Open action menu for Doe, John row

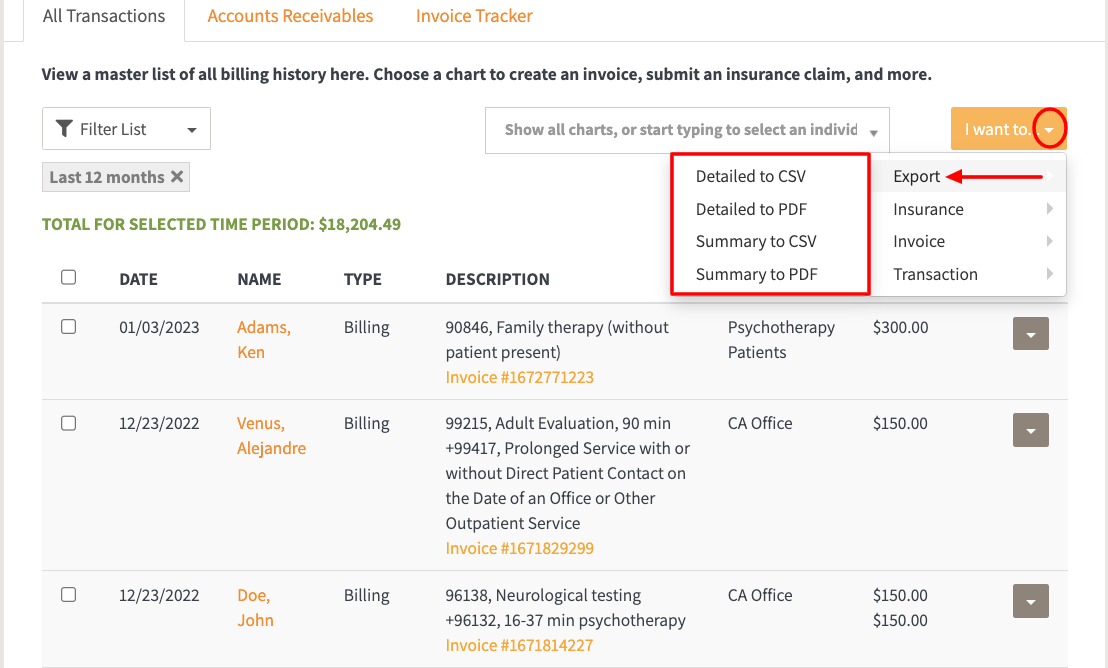(x=1030, y=601)
